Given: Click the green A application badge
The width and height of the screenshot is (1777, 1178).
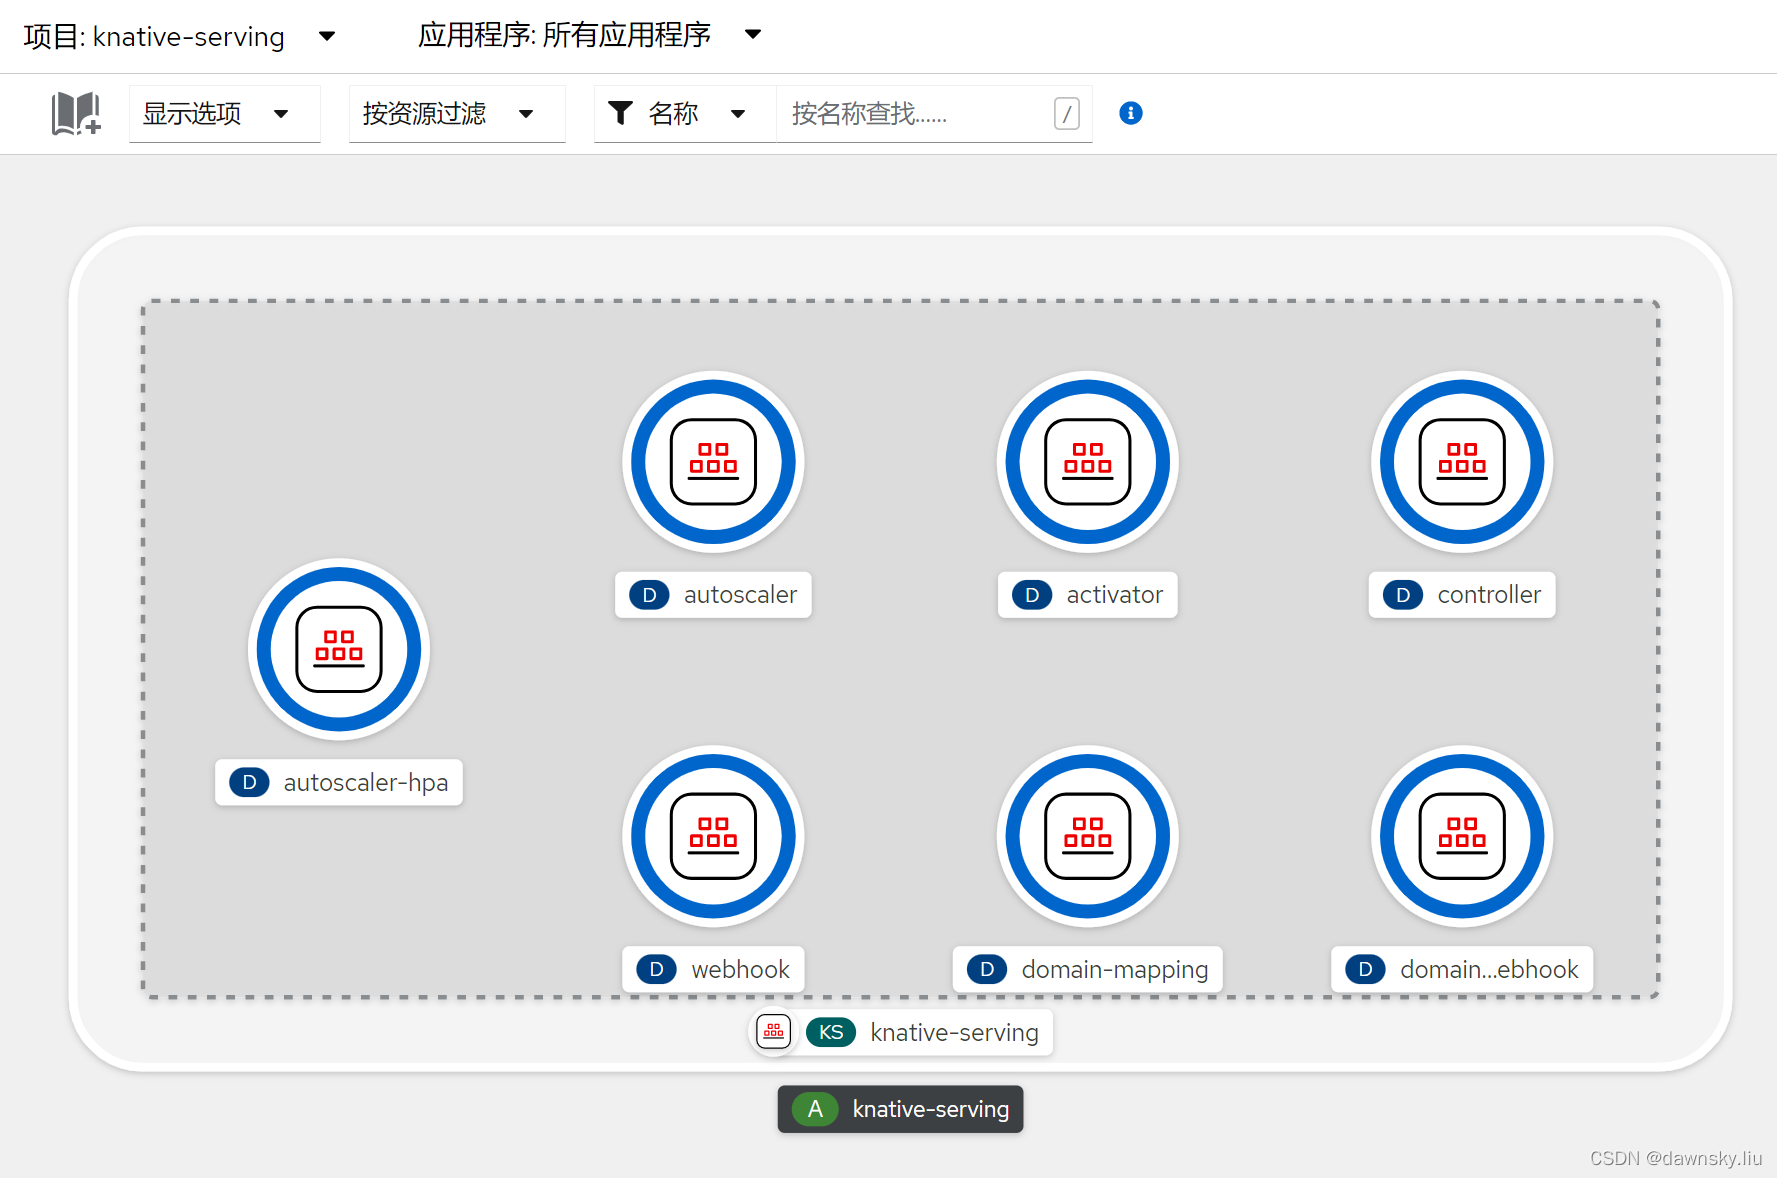Looking at the screenshot, I should (x=815, y=1109).
